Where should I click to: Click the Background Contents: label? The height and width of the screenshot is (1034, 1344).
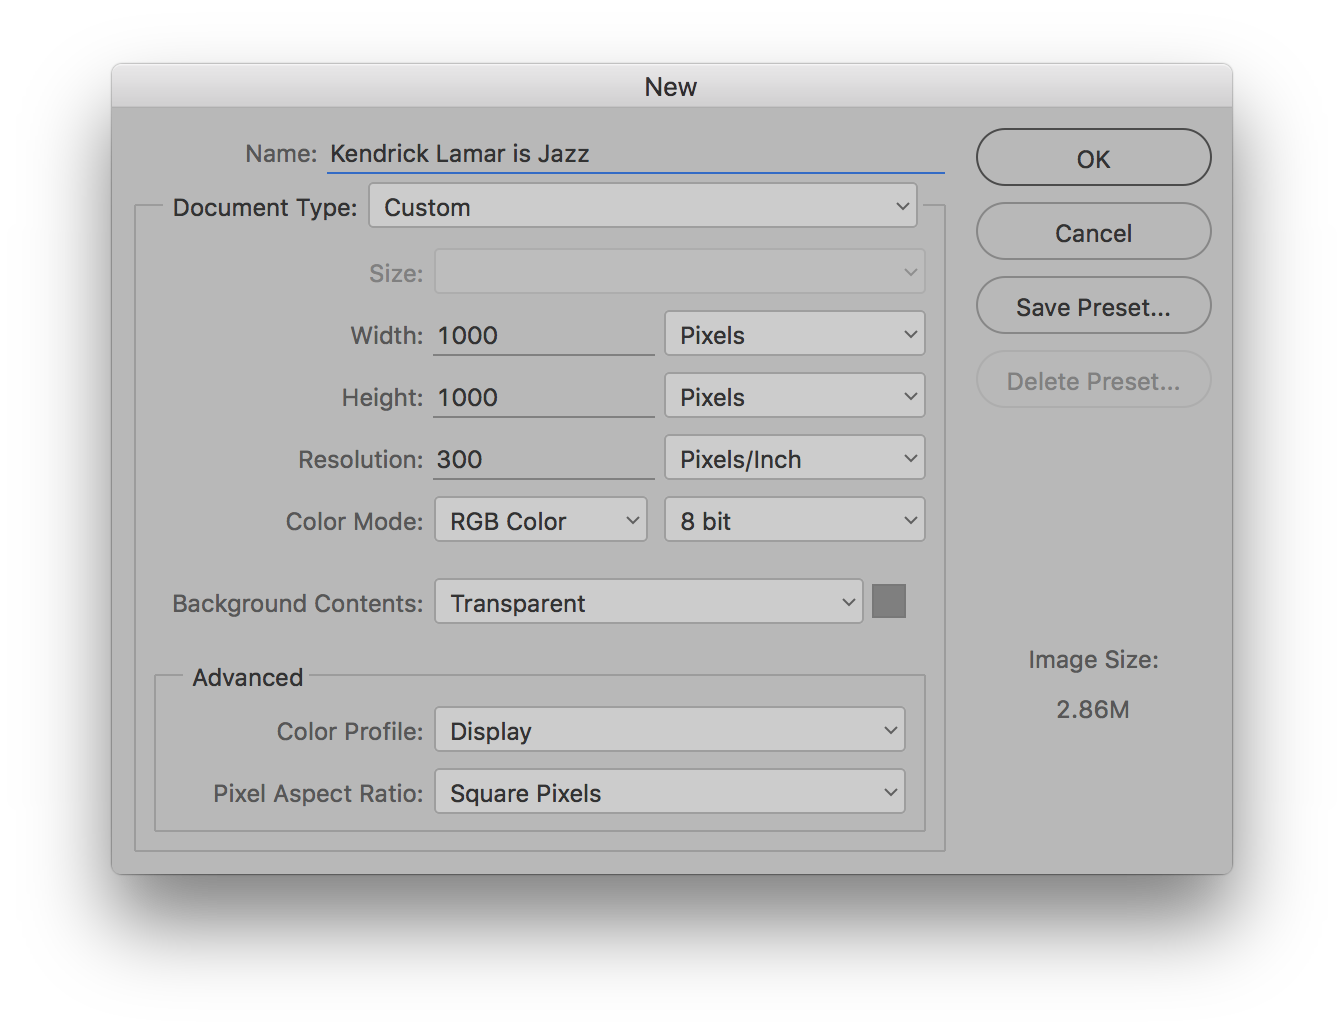(x=297, y=603)
